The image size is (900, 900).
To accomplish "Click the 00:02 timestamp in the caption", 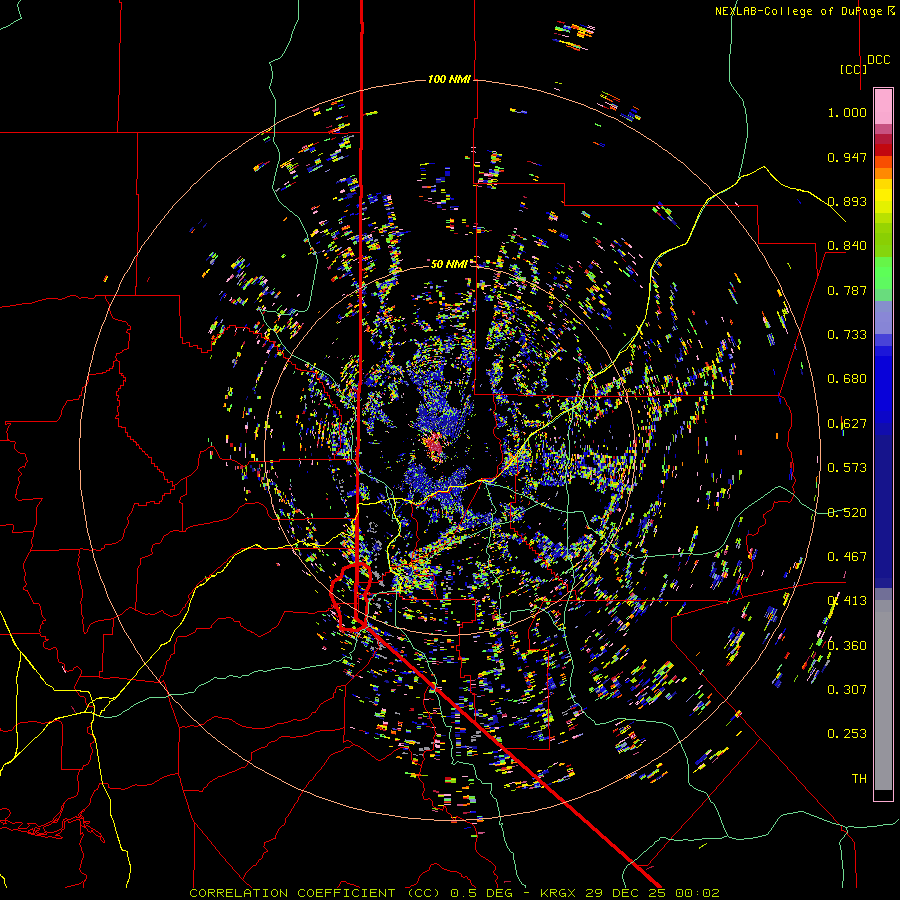I will [x=697, y=893].
